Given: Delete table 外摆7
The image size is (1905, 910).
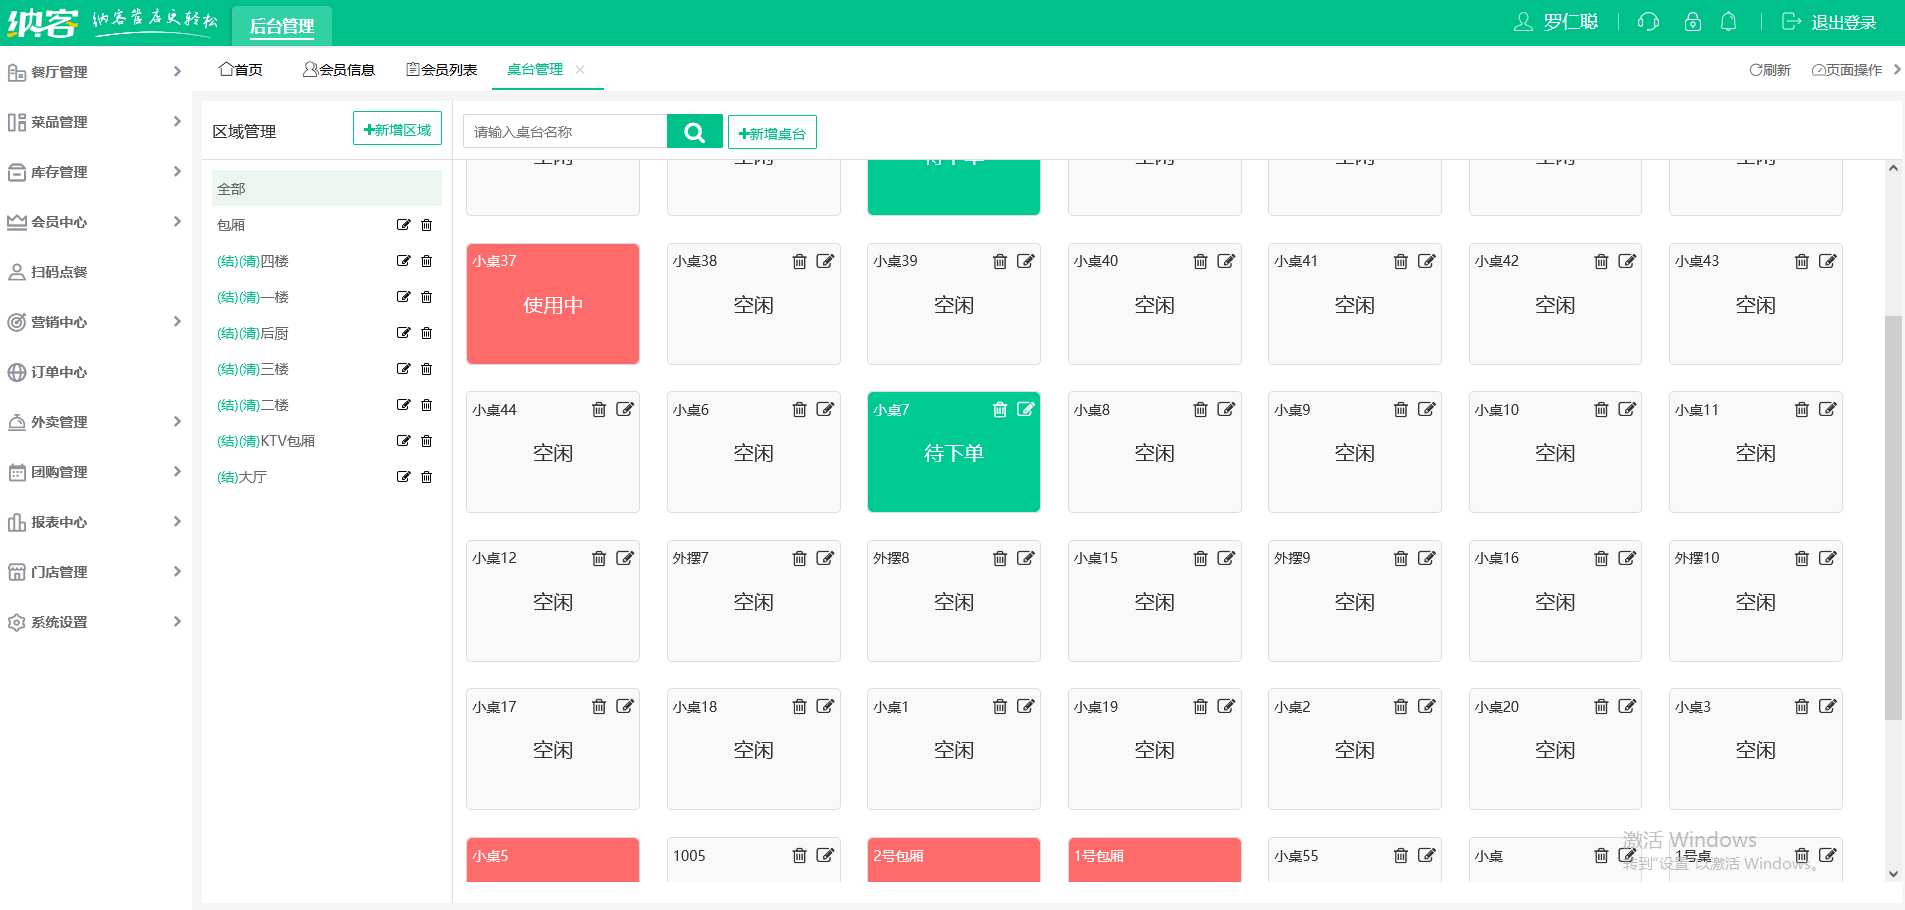Looking at the screenshot, I should coord(799,558).
